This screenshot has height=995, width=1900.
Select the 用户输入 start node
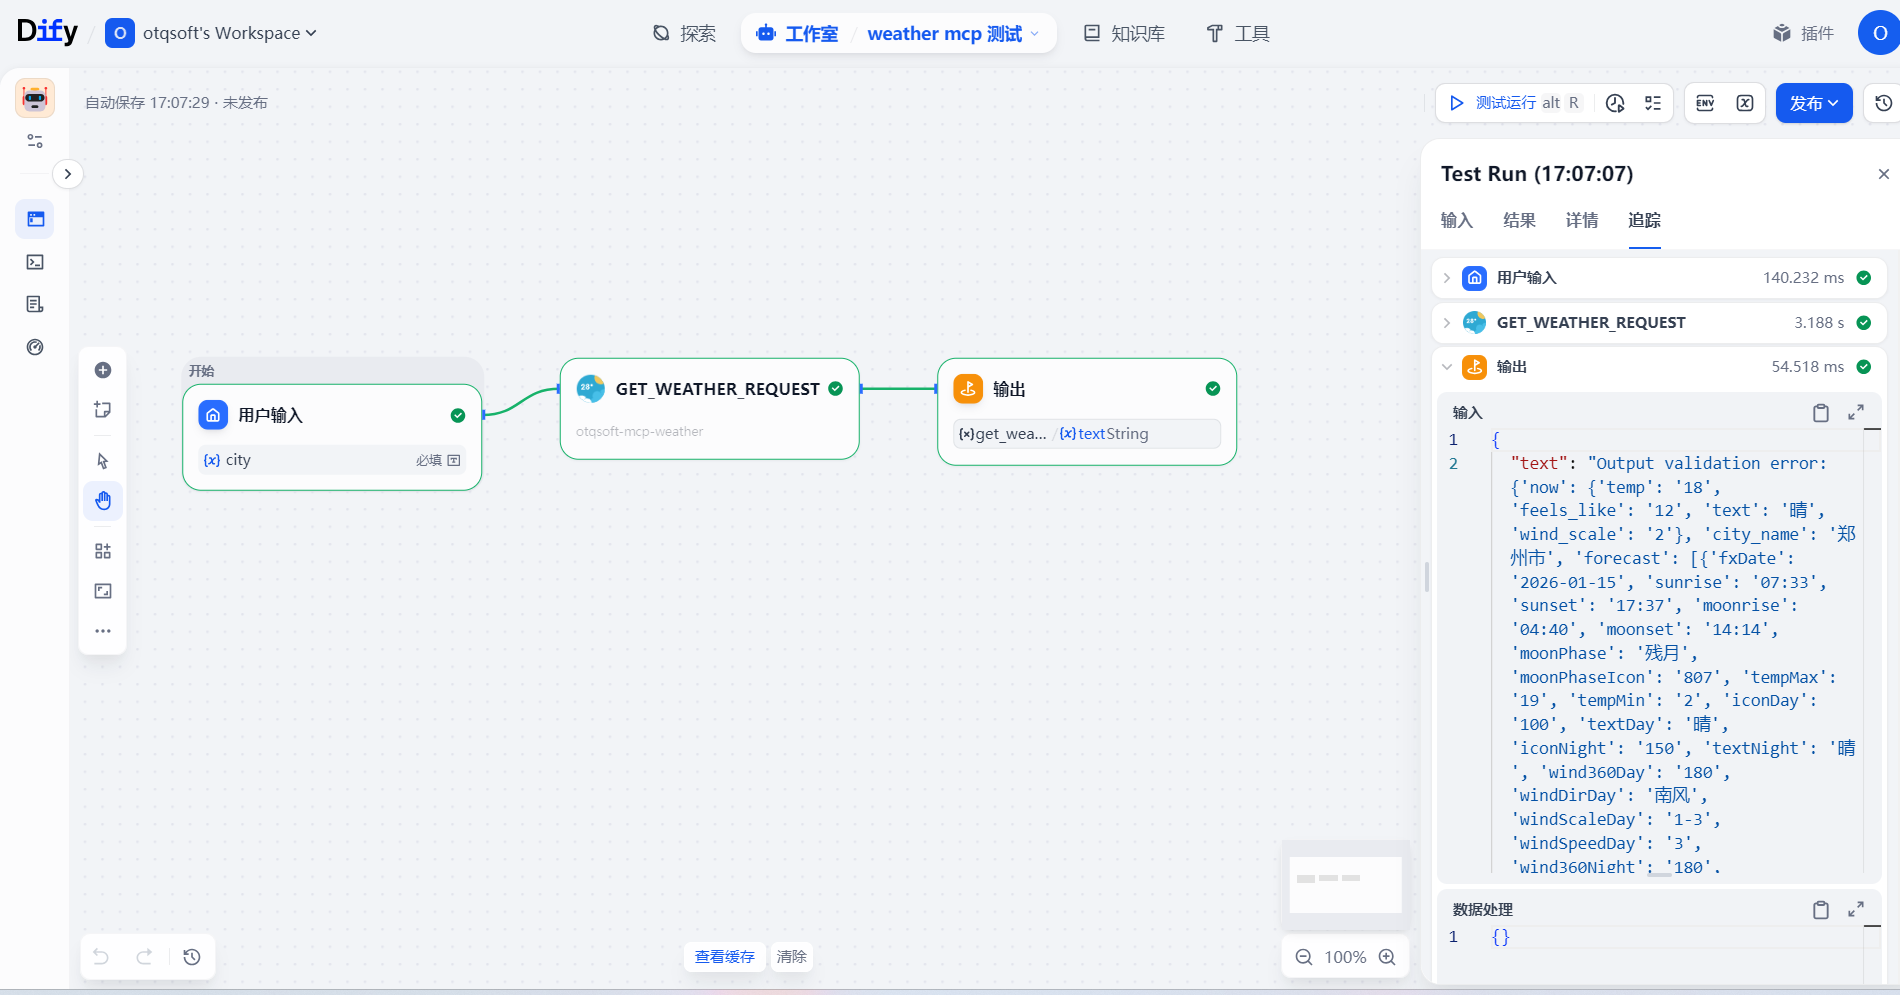click(332, 437)
